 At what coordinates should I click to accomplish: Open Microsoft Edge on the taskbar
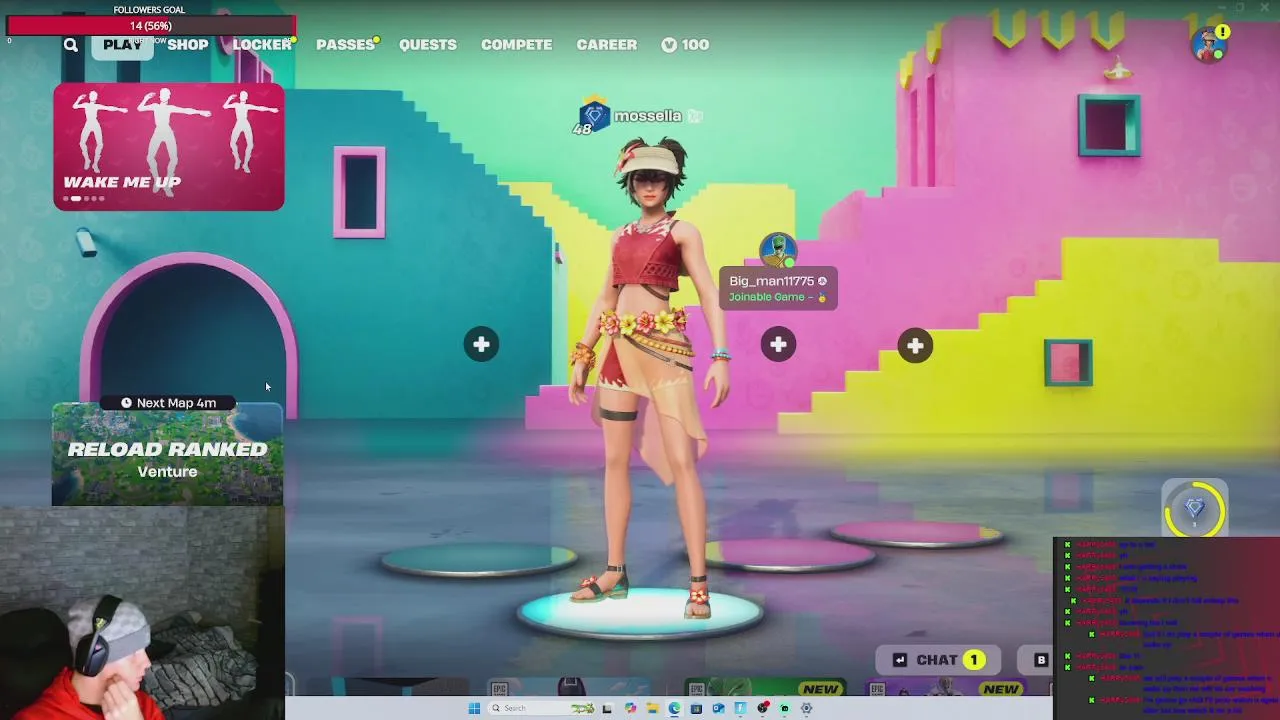[x=674, y=708]
